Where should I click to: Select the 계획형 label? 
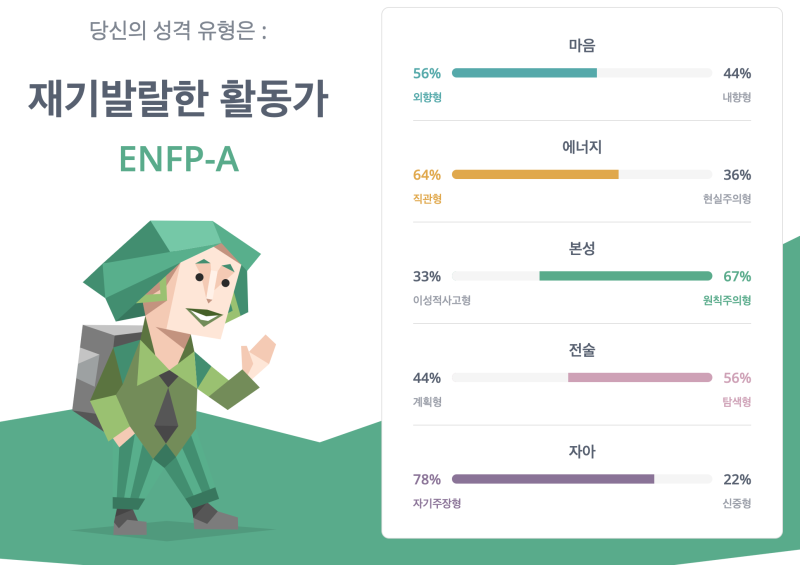427,402
